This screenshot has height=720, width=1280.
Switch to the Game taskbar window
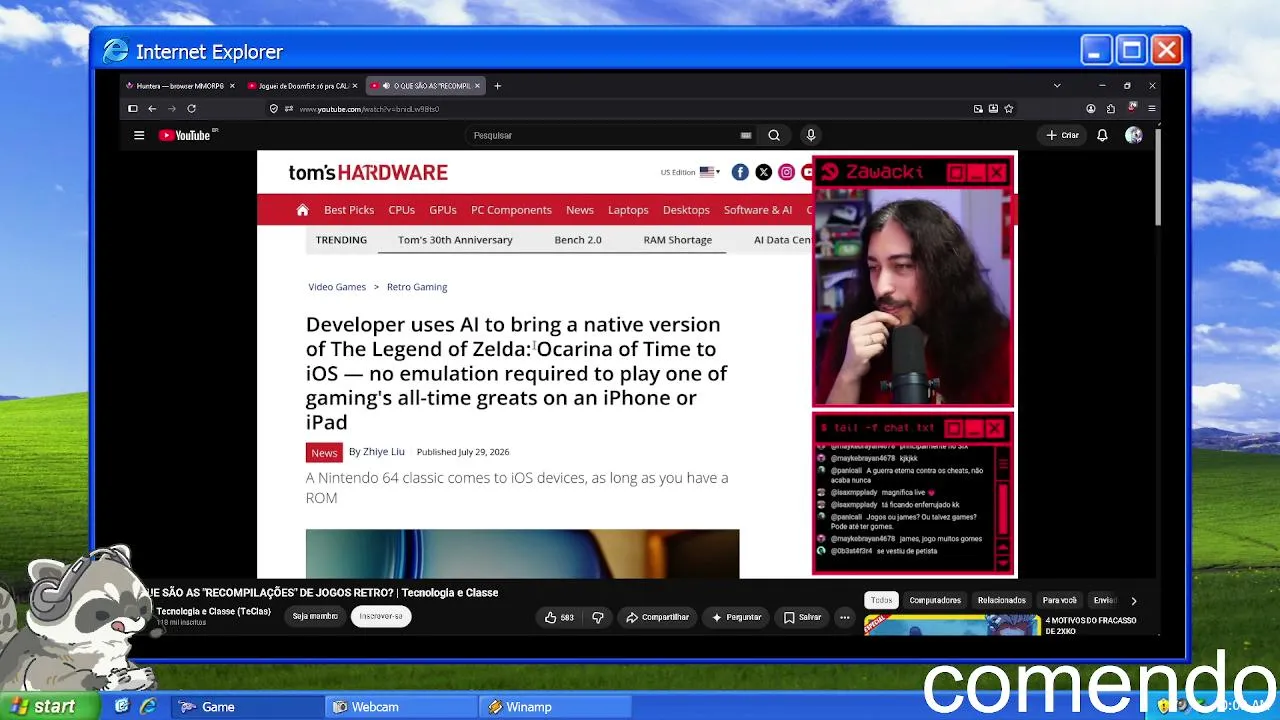click(x=247, y=707)
